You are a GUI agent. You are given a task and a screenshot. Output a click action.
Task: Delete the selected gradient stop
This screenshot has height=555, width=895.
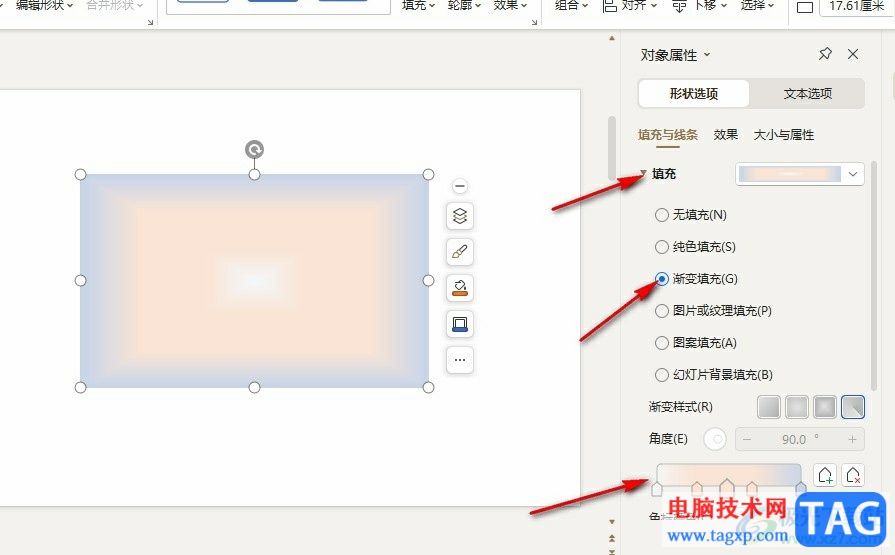pos(853,475)
